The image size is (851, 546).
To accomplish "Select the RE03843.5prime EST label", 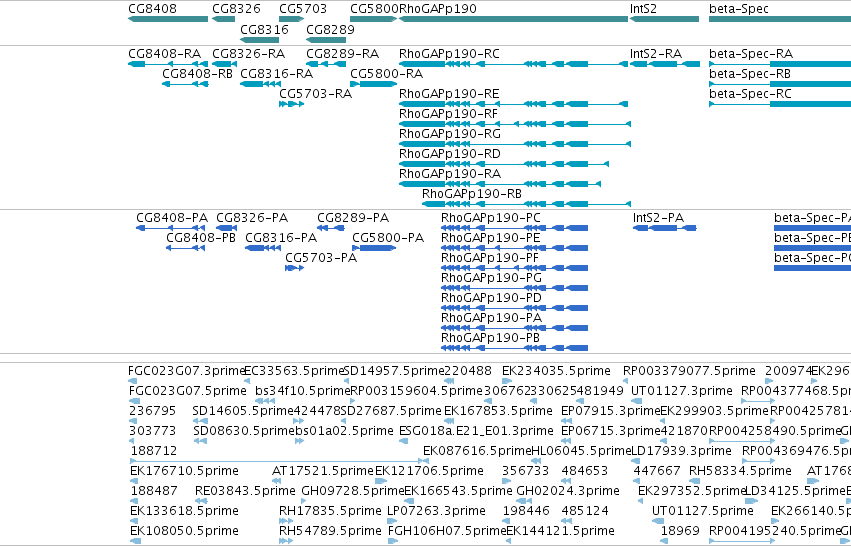I will (245, 492).
